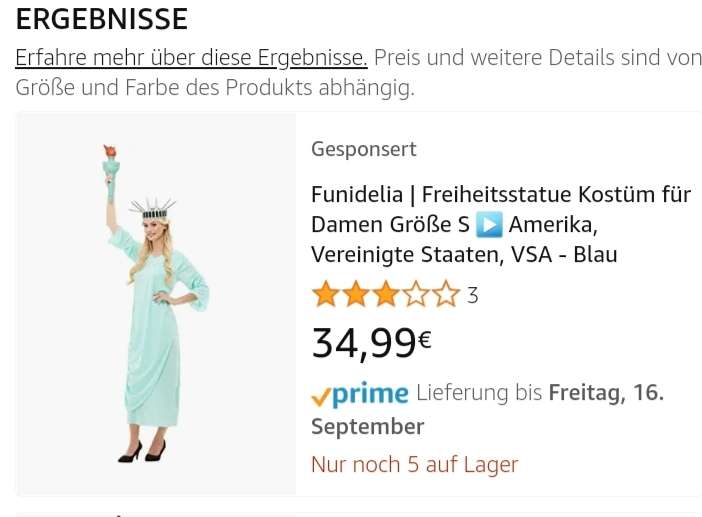The image size is (702, 517).
Task: Open the Funidelia Freiheitsstatue Kostüm product title
Action: click(501, 224)
